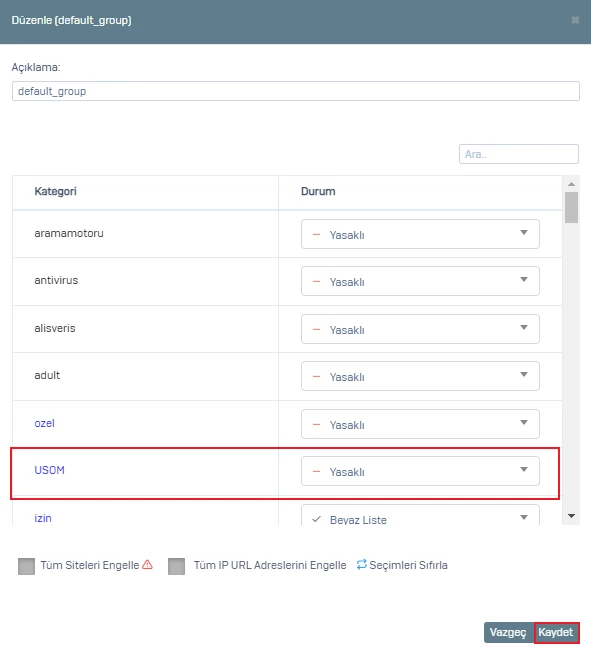Click the refresh icon beside Seçimleri Sıfırla
The height and width of the screenshot is (655, 591).
coord(362,564)
